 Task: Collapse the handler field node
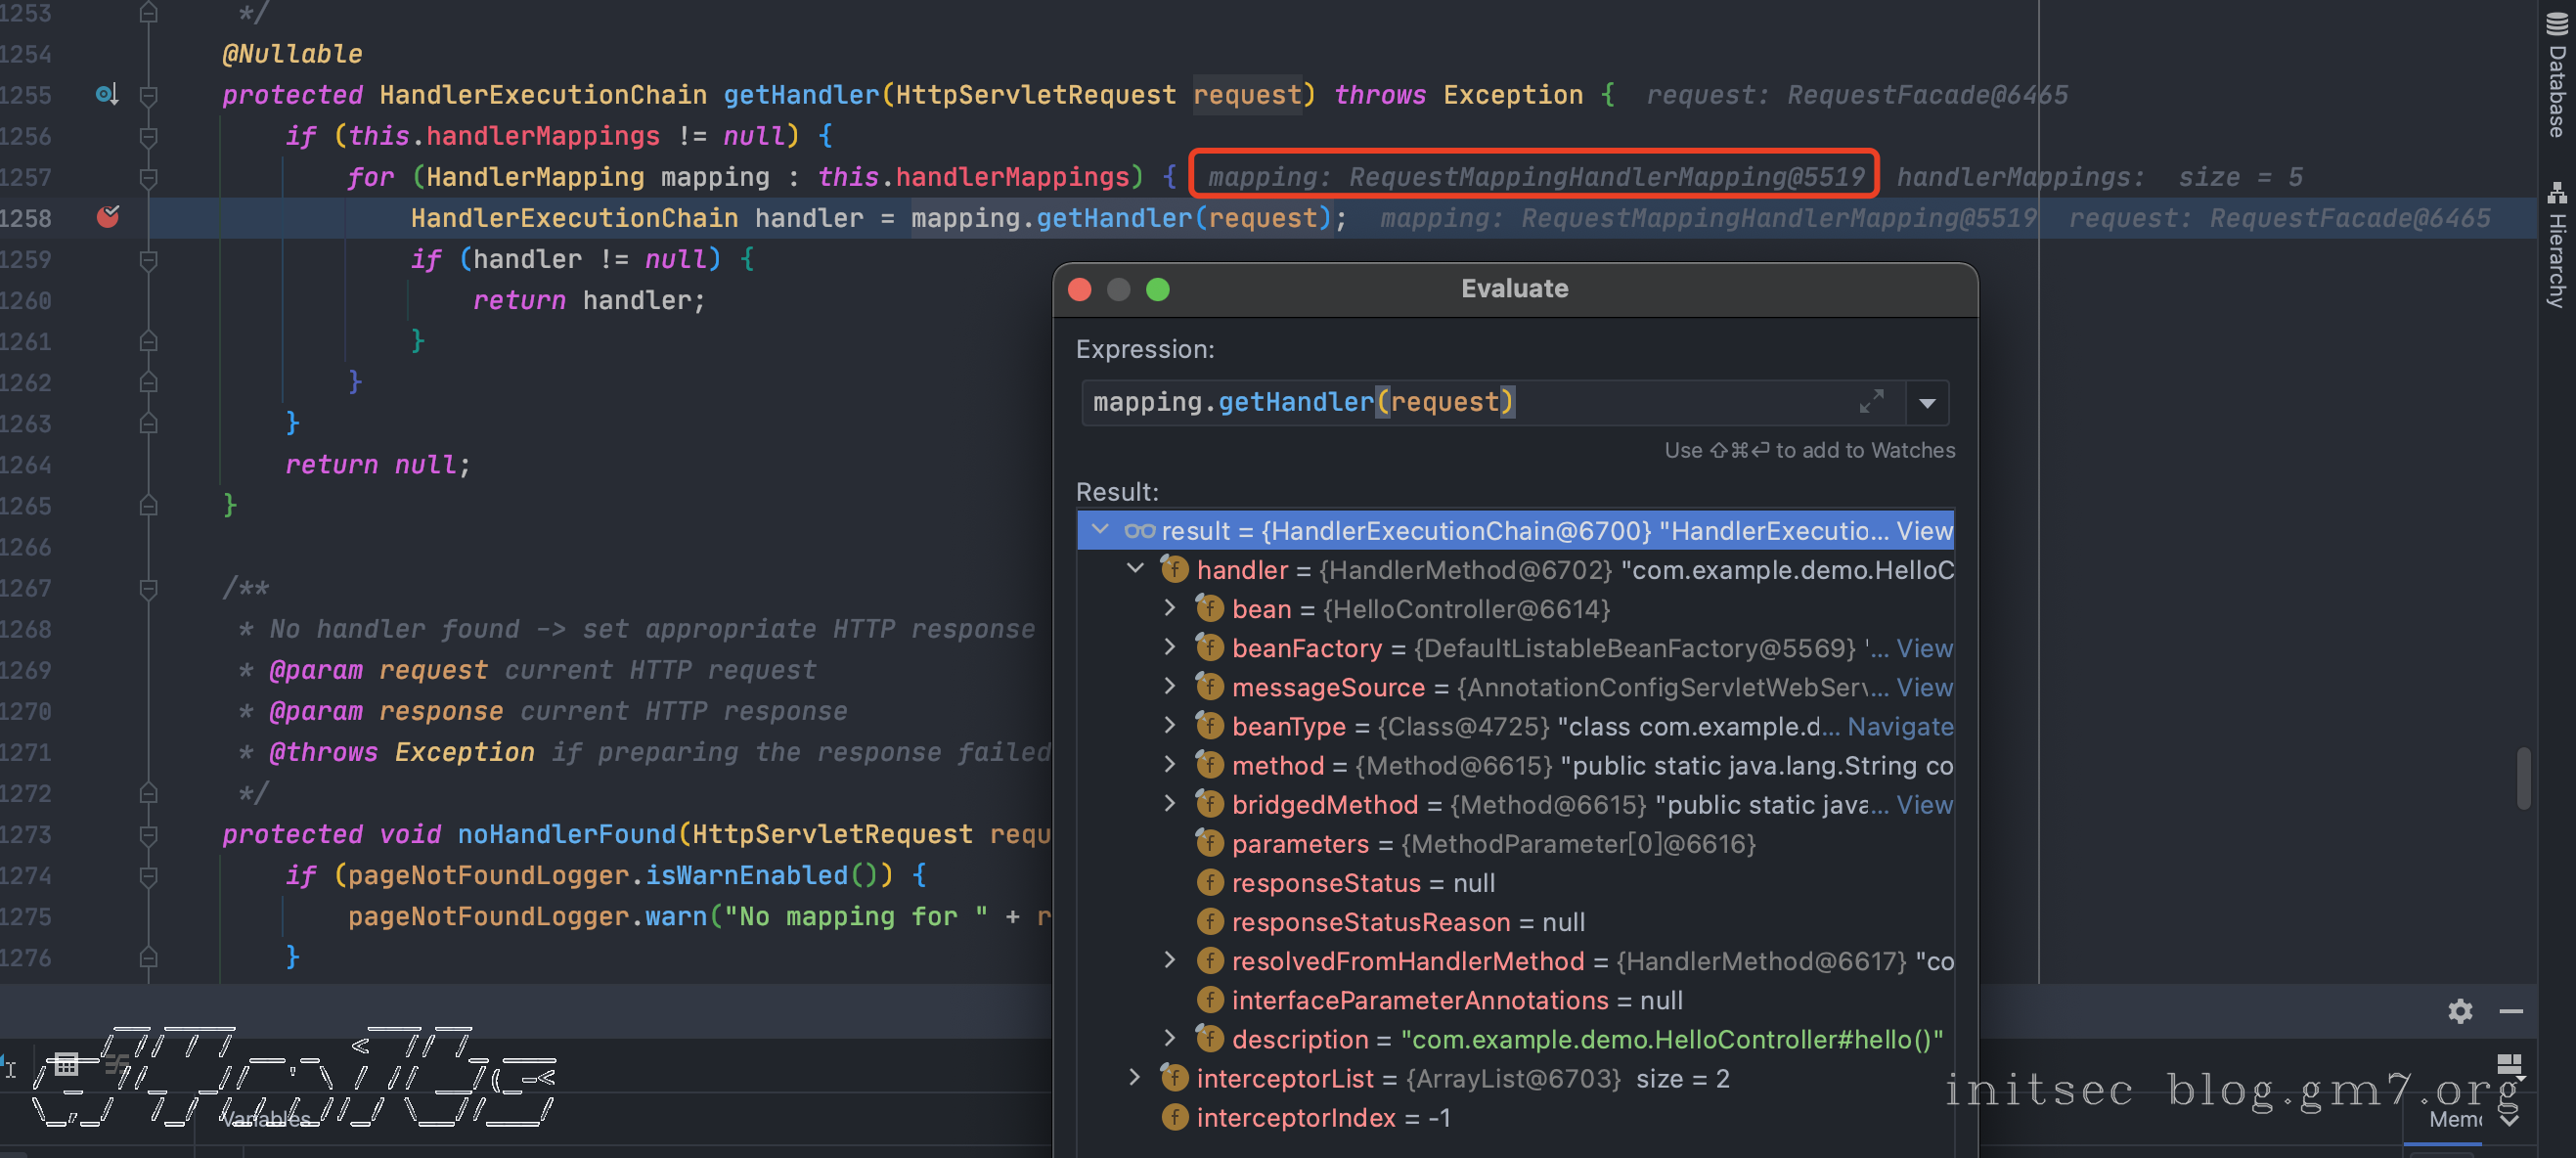1135,568
